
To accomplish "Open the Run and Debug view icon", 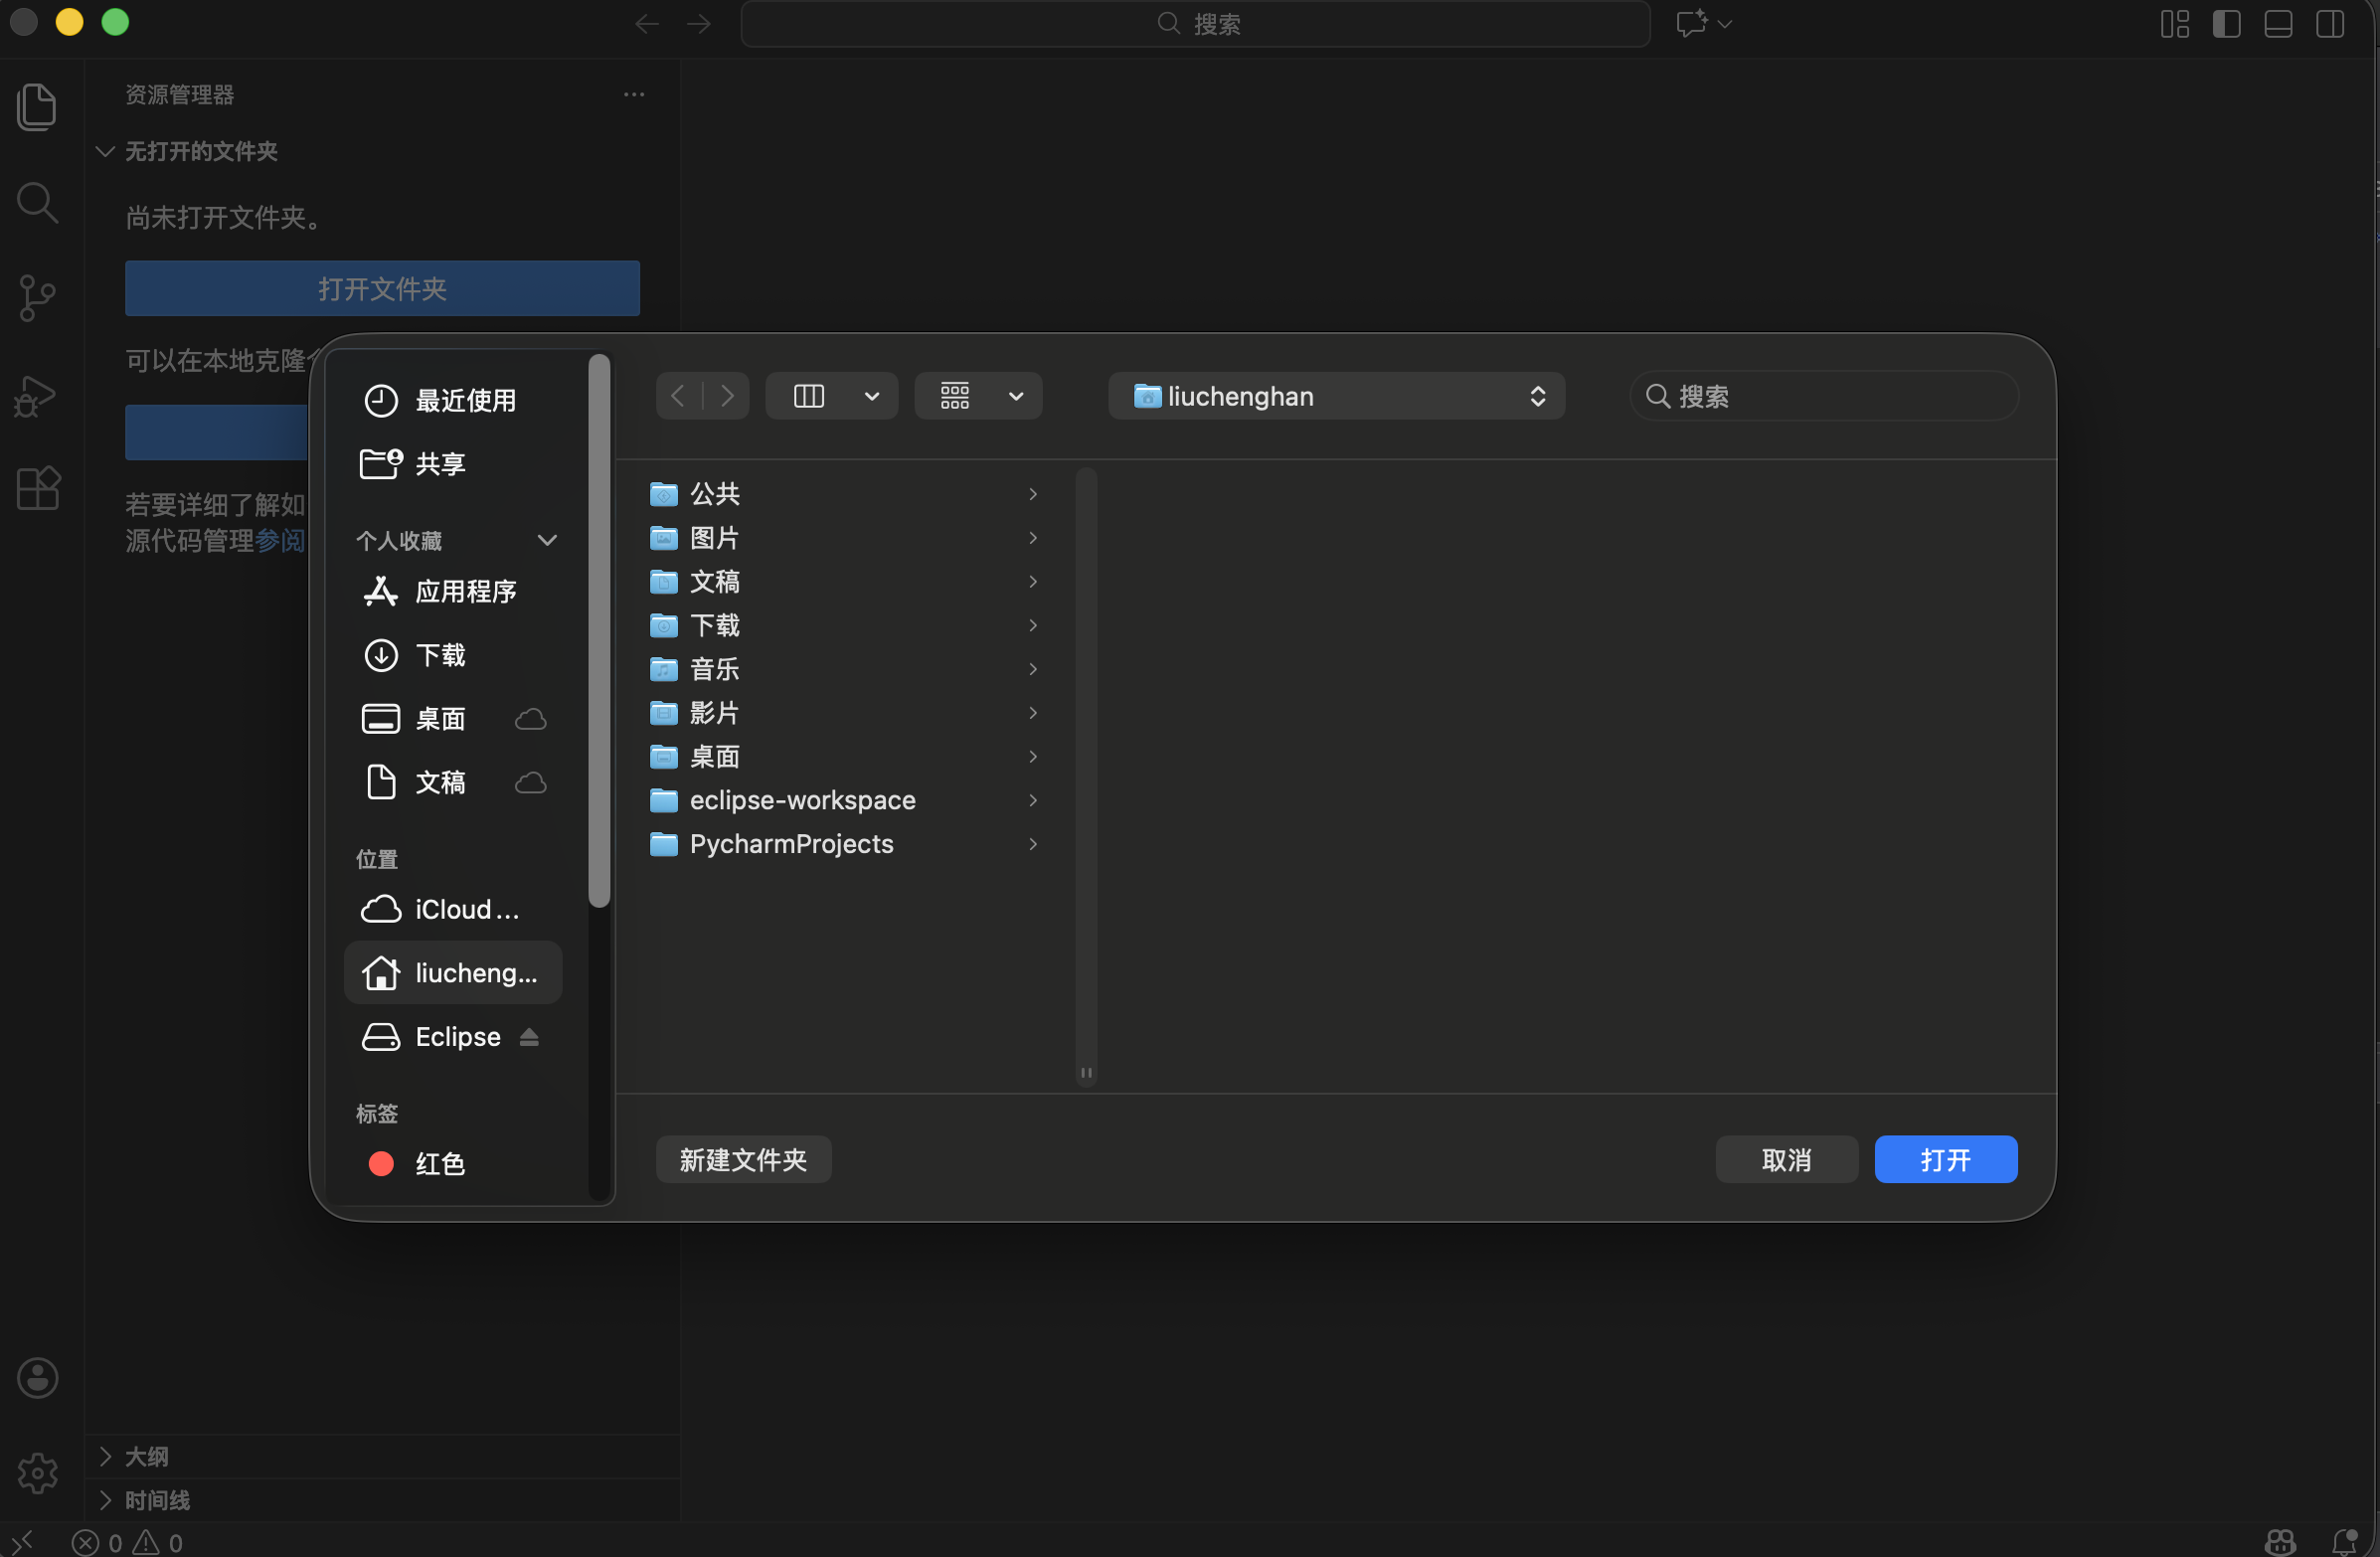I will pyautogui.click(x=37, y=396).
